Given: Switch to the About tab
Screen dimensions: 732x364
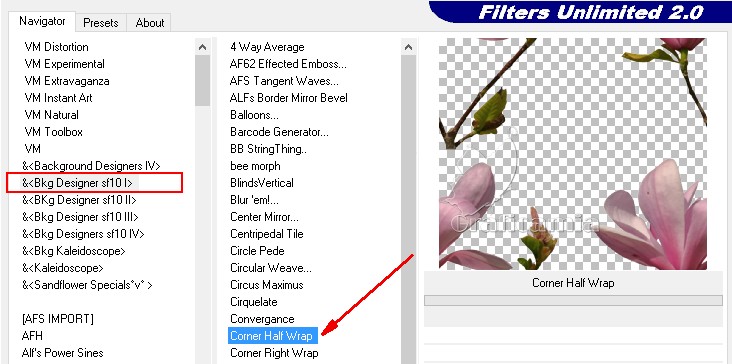Looking at the screenshot, I should (x=149, y=22).
